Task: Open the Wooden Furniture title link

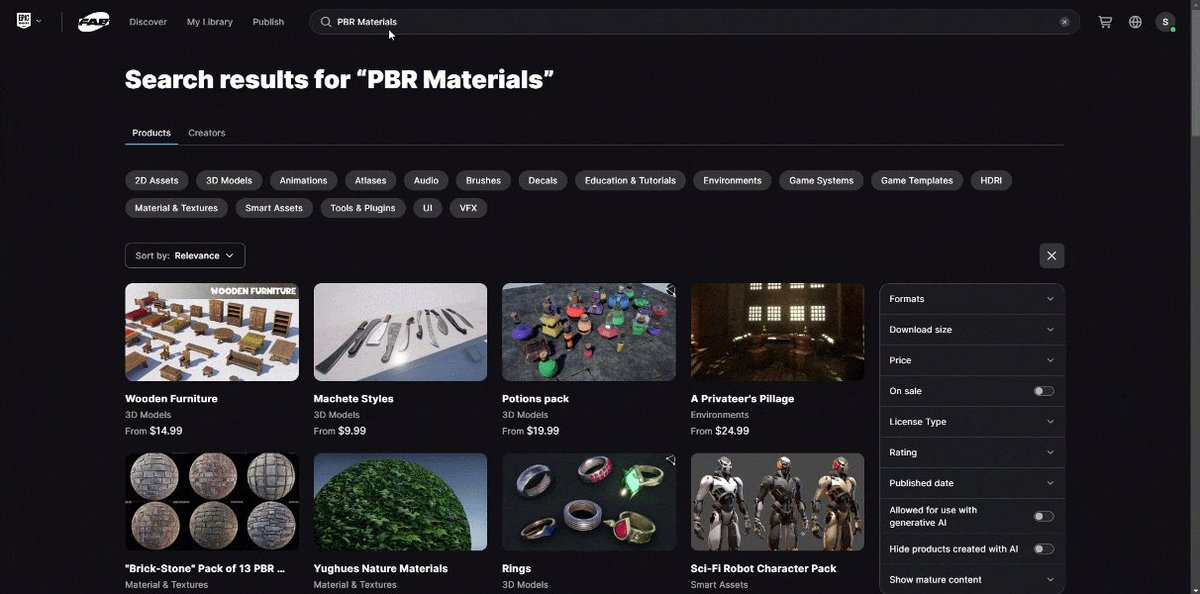Action: [171, 399]
